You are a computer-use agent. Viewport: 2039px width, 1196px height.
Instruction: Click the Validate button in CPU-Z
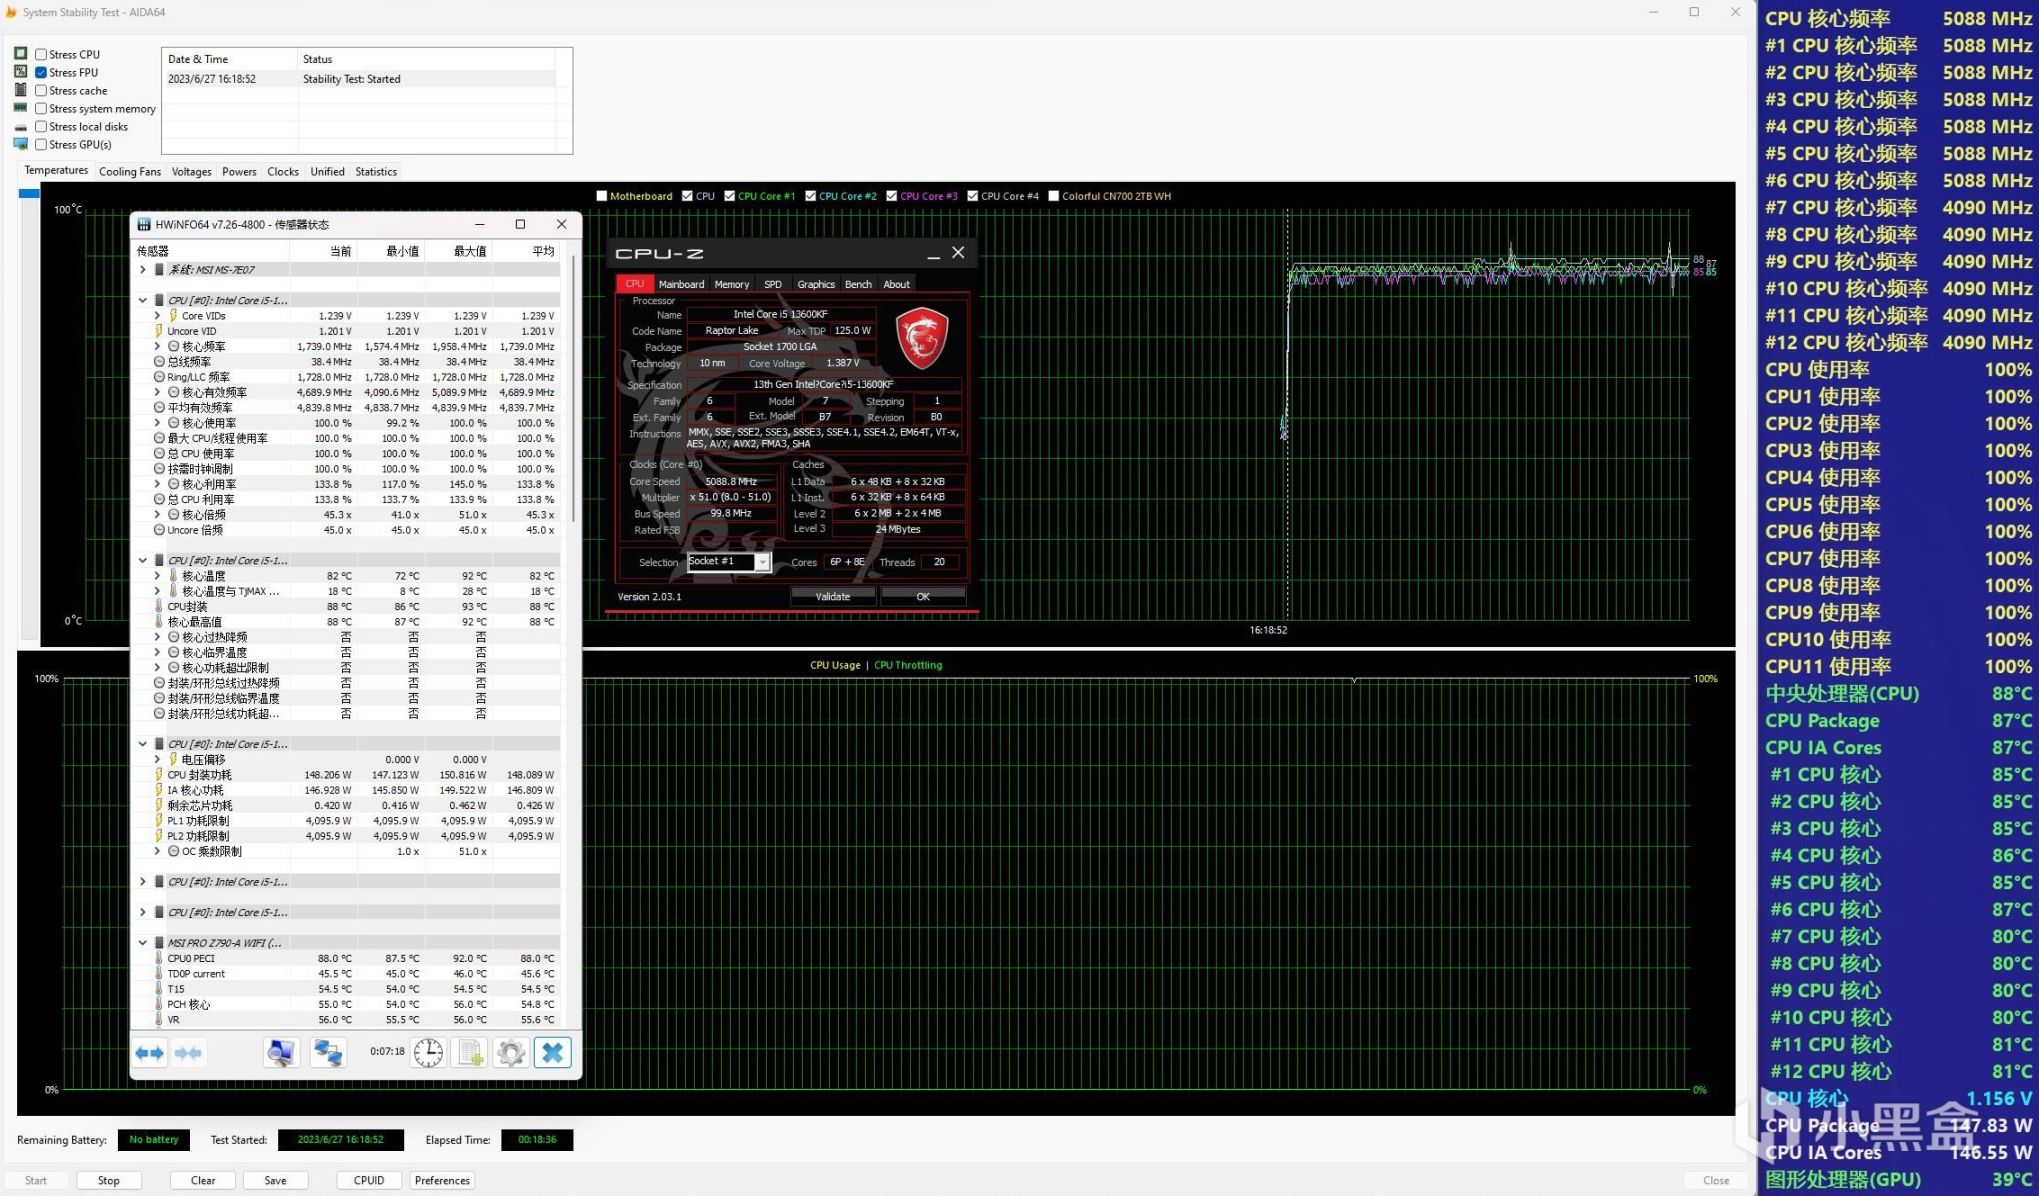(x=832, y=597)
